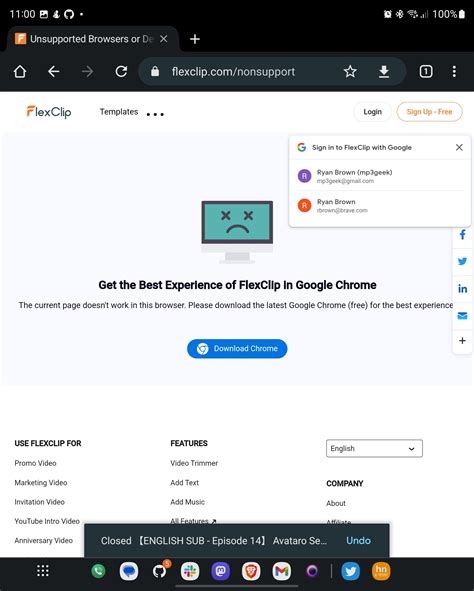
Task: Share on LinkedIn via sidebar icon
Action: click(462, 289)
